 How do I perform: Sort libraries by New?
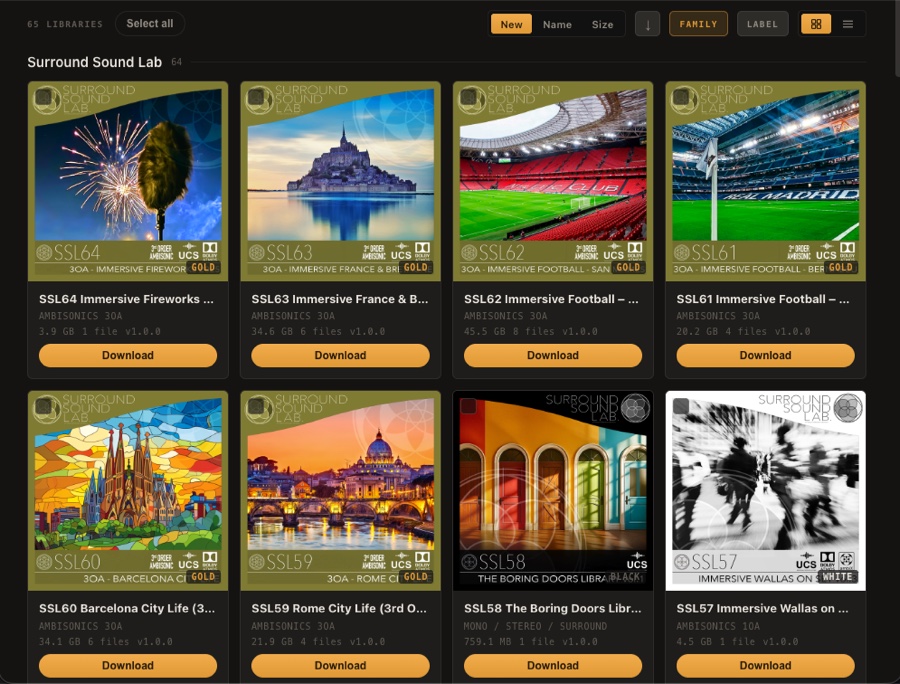[x=511, y=24]
